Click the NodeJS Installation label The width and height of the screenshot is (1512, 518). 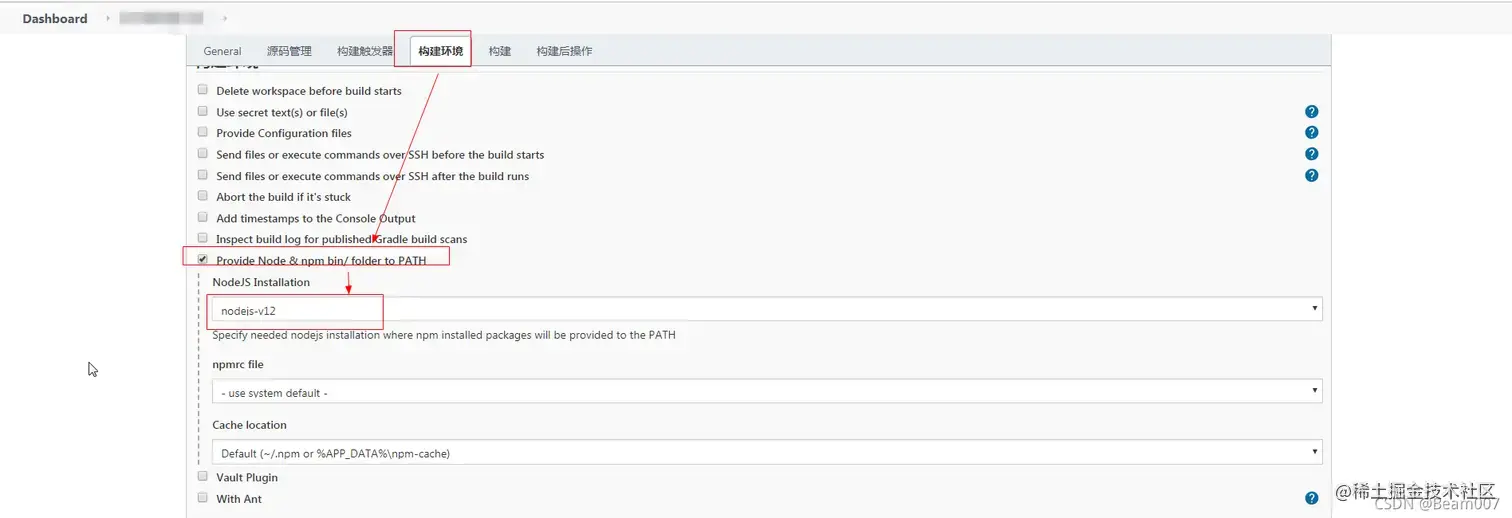click(x=261, y=282)
